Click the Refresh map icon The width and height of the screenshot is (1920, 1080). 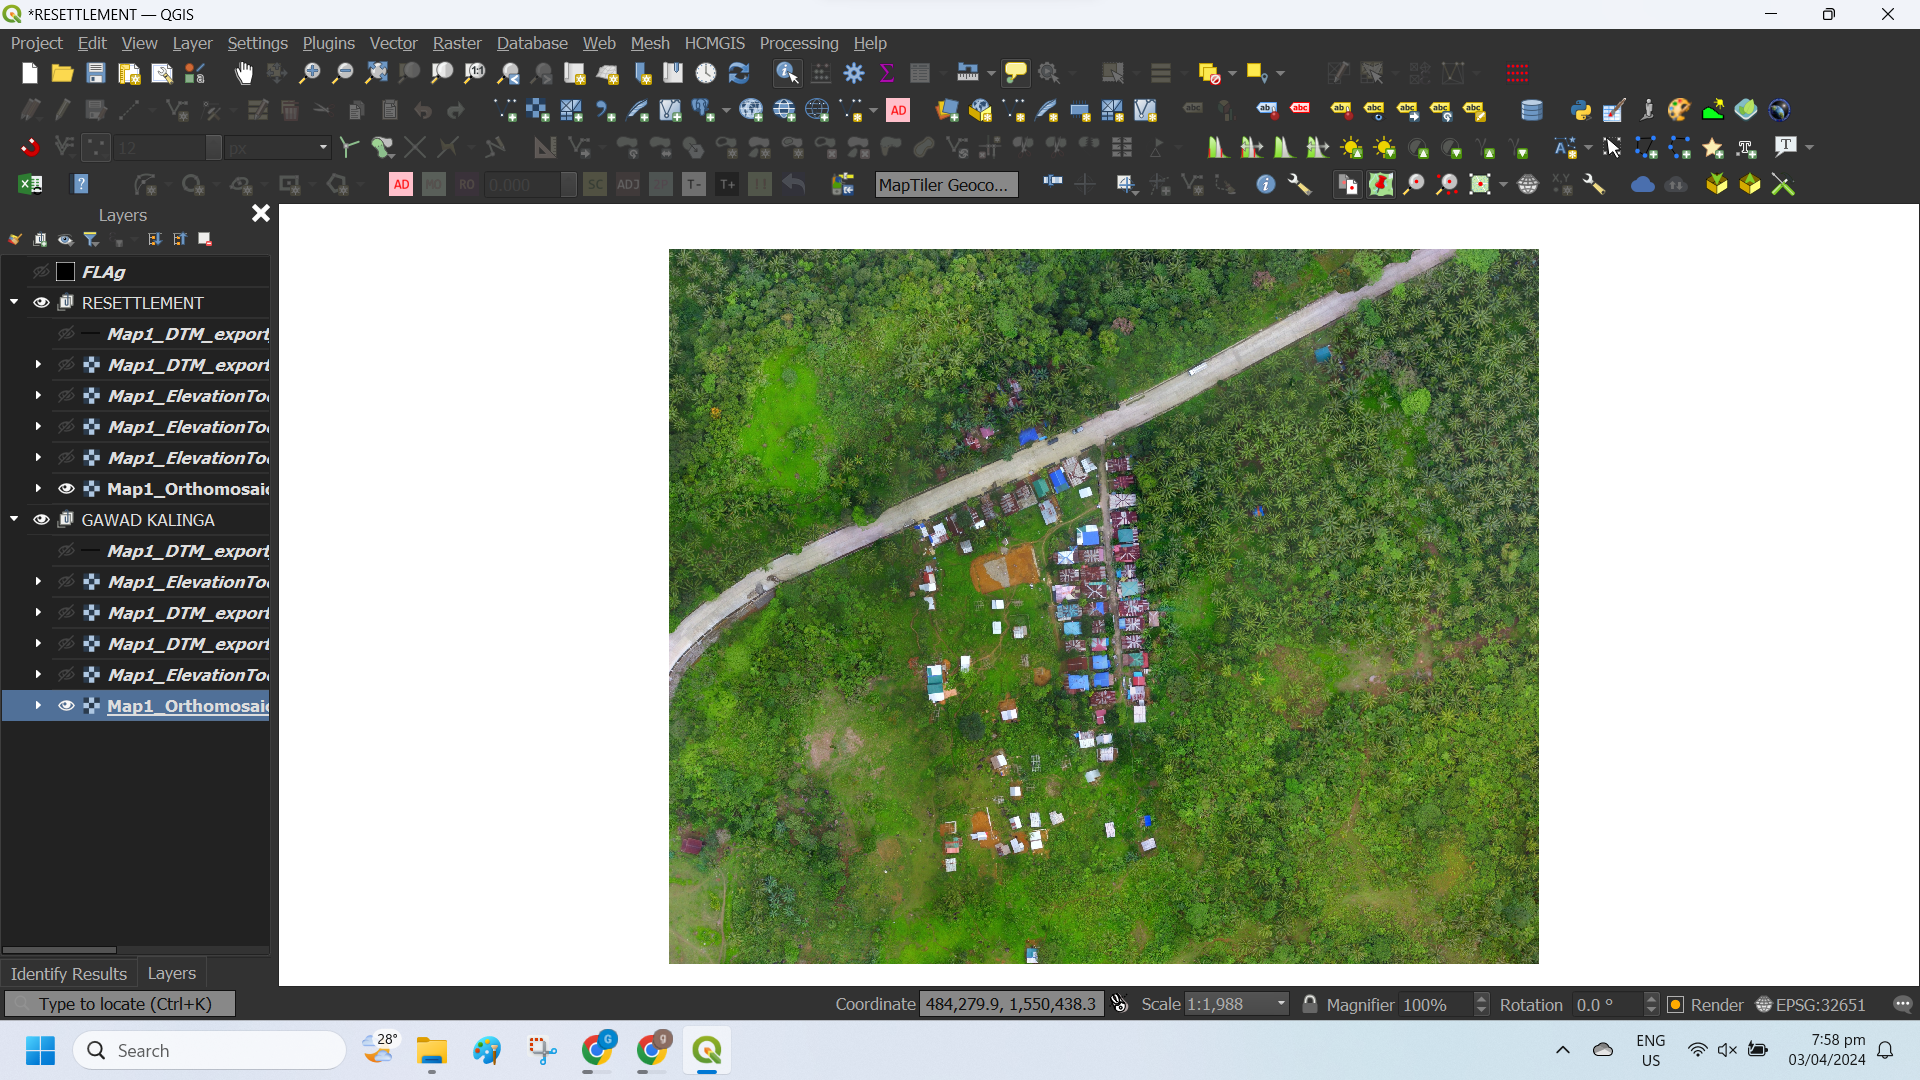pos(739,73)
